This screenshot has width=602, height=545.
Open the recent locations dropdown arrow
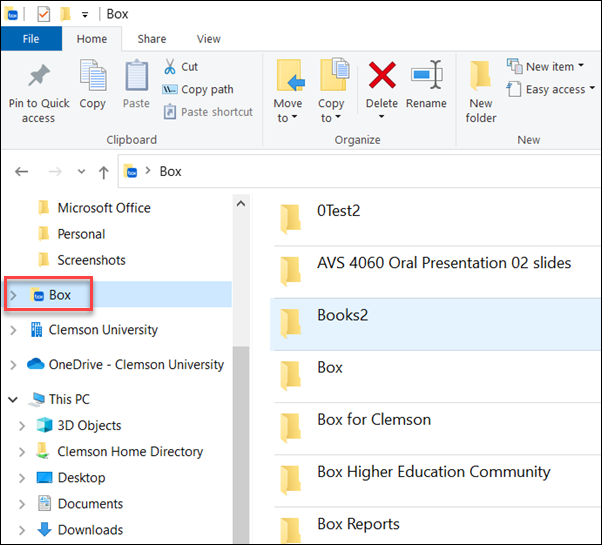click(81, 172)
